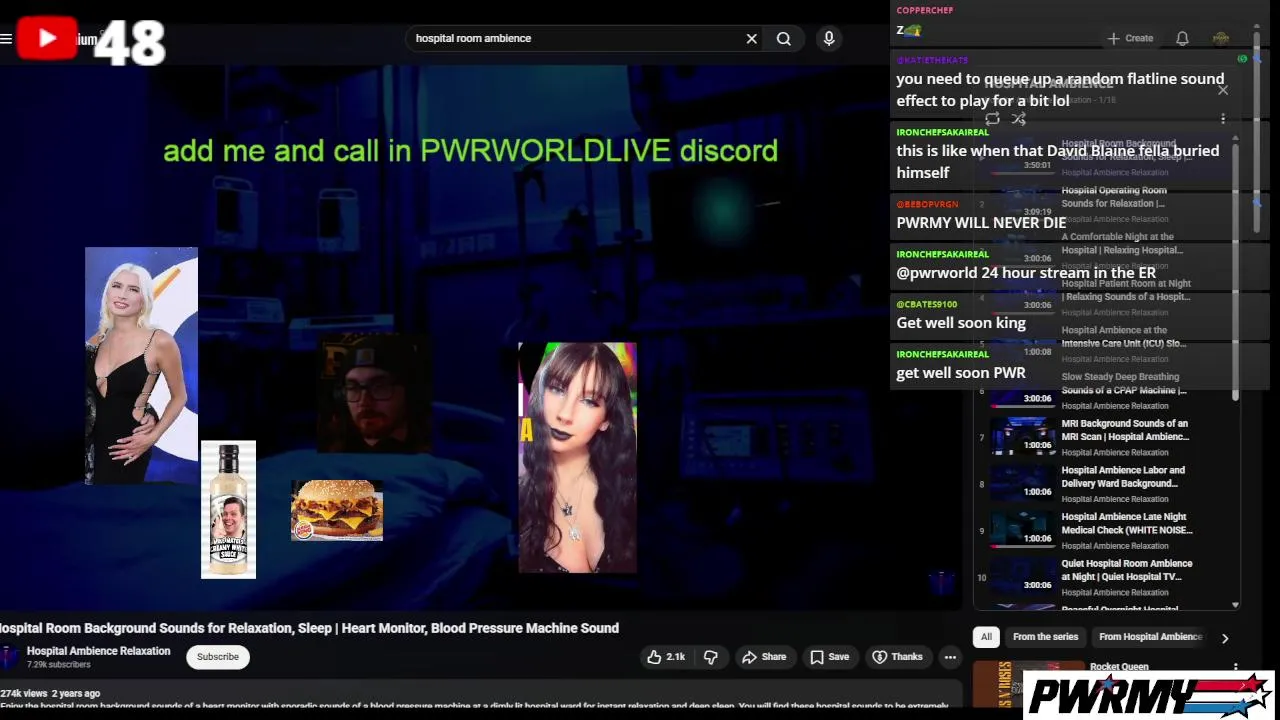Click the video title 'Hospital Room Background Sounds'

309,628
